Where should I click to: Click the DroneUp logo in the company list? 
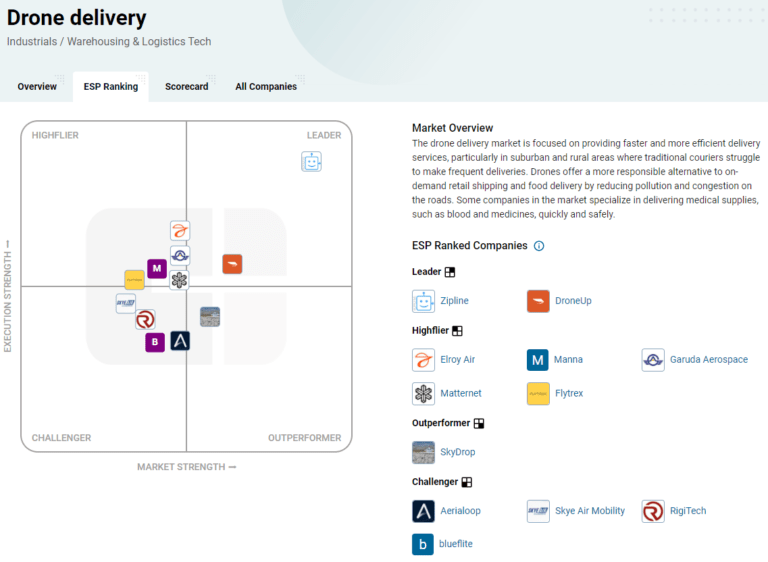[538, 301]
